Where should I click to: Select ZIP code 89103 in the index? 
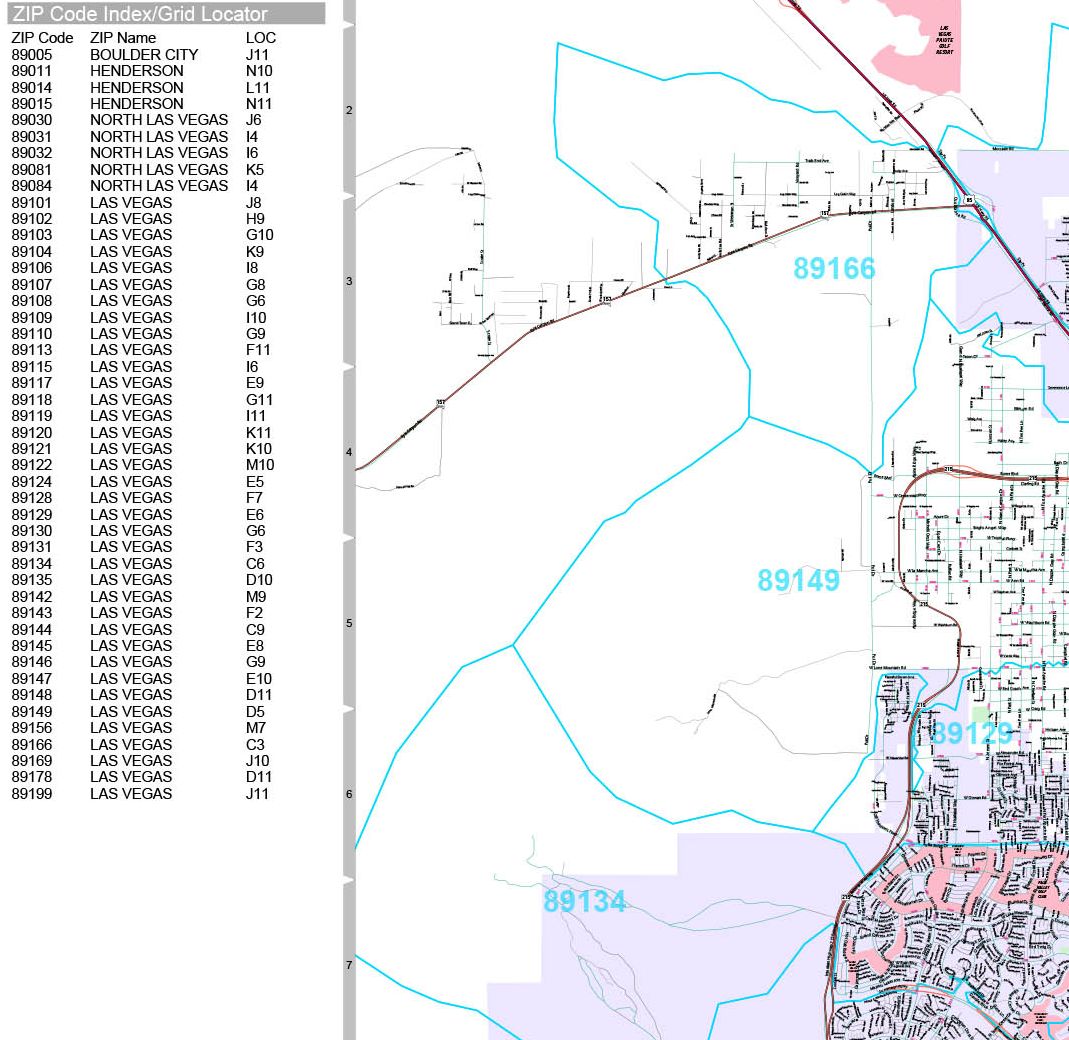(32, 235)
